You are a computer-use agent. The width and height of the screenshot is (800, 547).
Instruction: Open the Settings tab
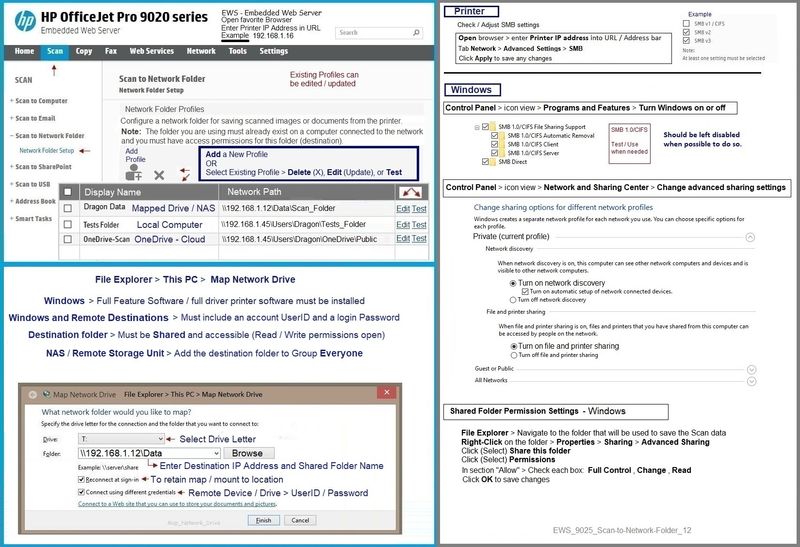click(x=273, y=51)
